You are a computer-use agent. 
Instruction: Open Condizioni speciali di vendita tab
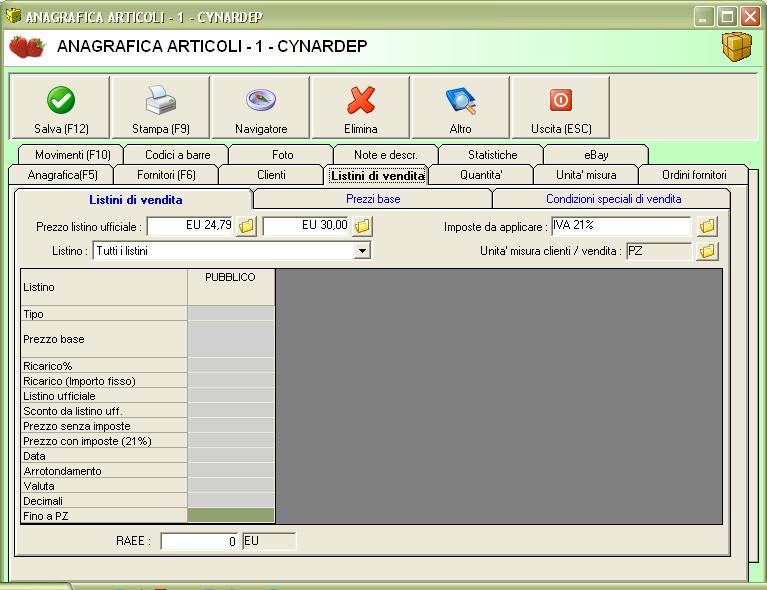tap(613, 199)
